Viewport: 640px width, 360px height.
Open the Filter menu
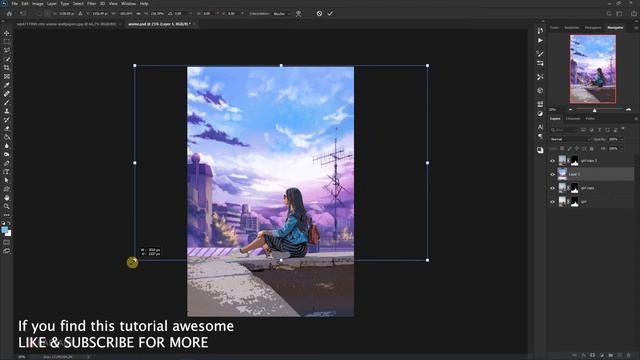(x=91, y=4)
